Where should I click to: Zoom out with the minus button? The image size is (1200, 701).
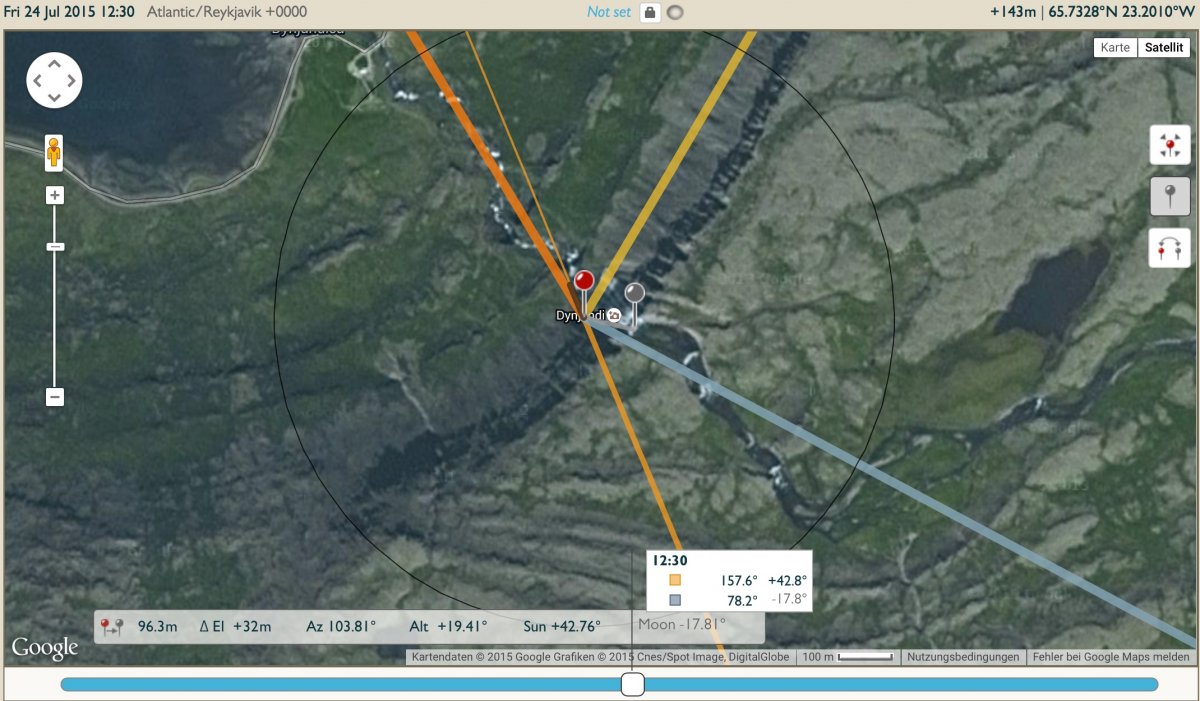[55, 397]
